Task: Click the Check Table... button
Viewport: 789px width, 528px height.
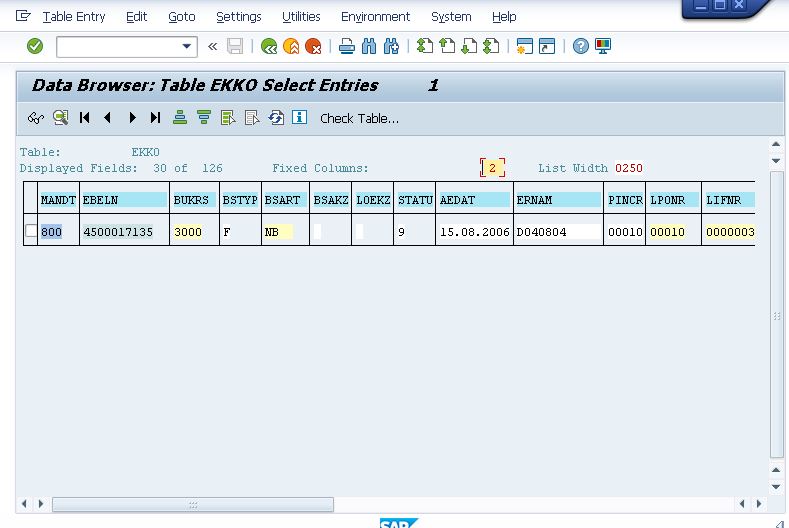Action: 359,119
